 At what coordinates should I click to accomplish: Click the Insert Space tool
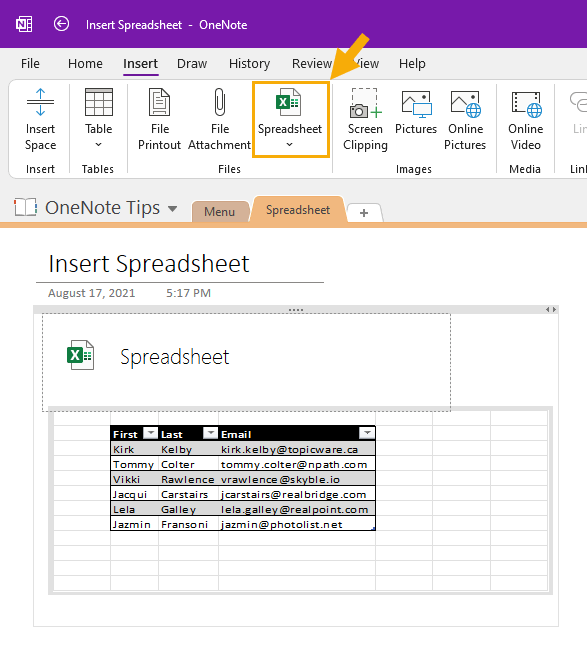click(x=40, y=120)
